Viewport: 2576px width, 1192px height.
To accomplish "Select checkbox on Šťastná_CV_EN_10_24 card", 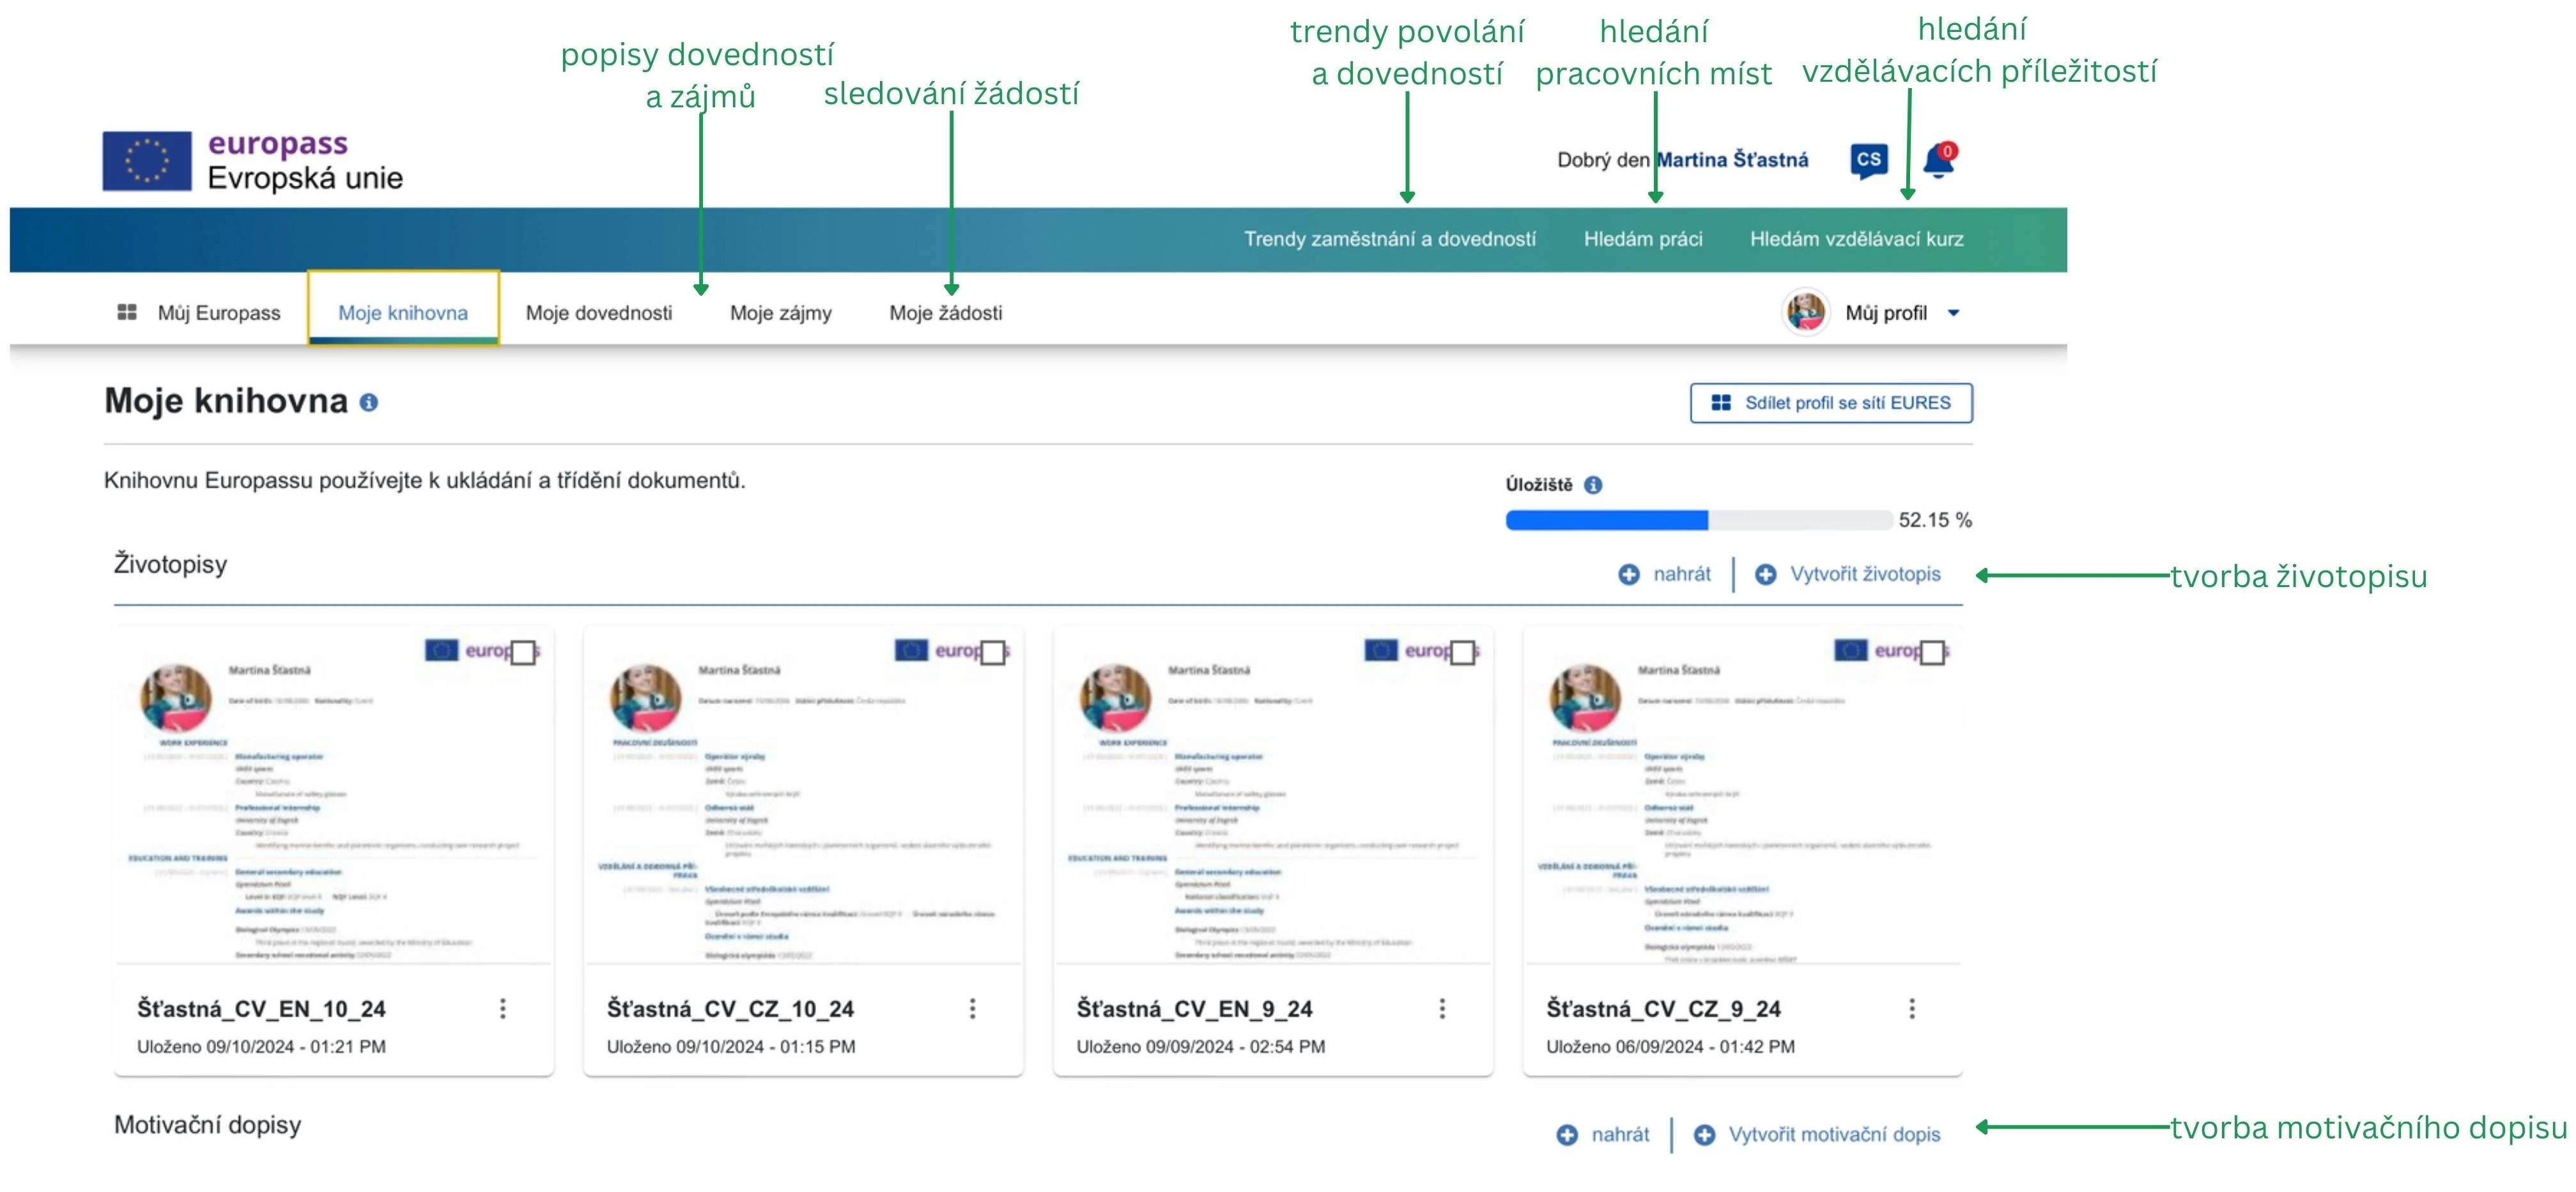I will tap(523, 653).
